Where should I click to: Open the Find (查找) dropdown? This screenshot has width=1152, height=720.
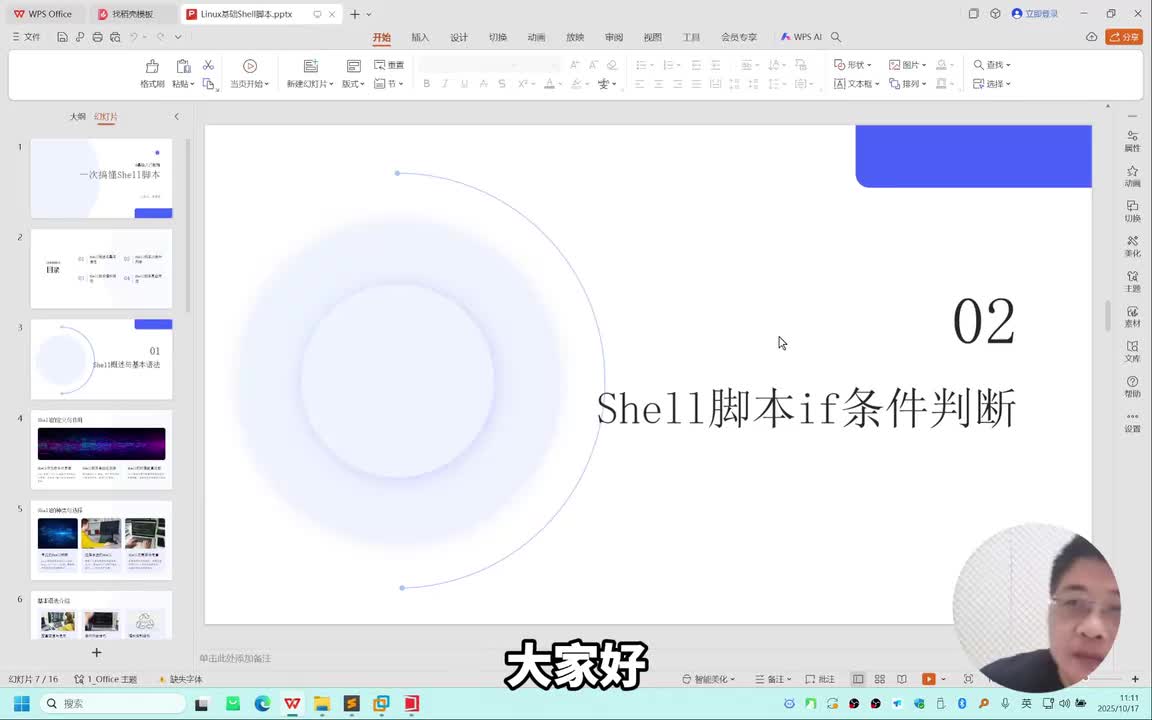tap(992, 65)
